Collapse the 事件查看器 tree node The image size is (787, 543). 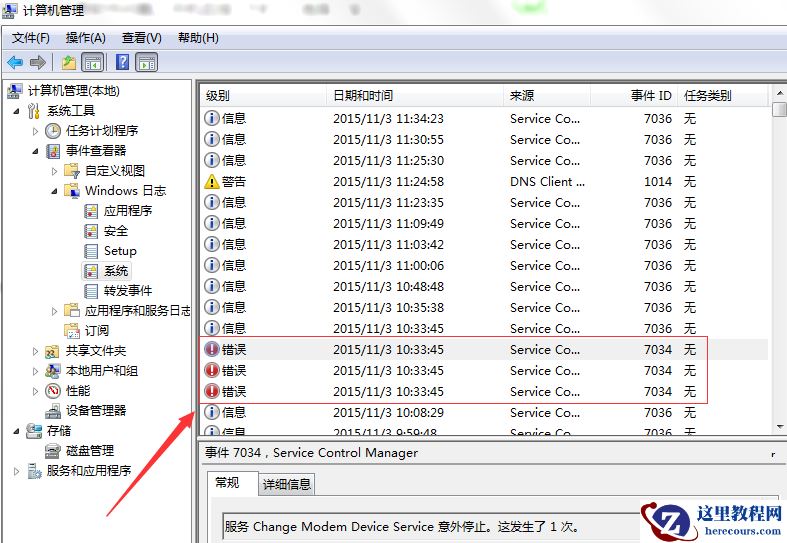click(x=35, y=151)
